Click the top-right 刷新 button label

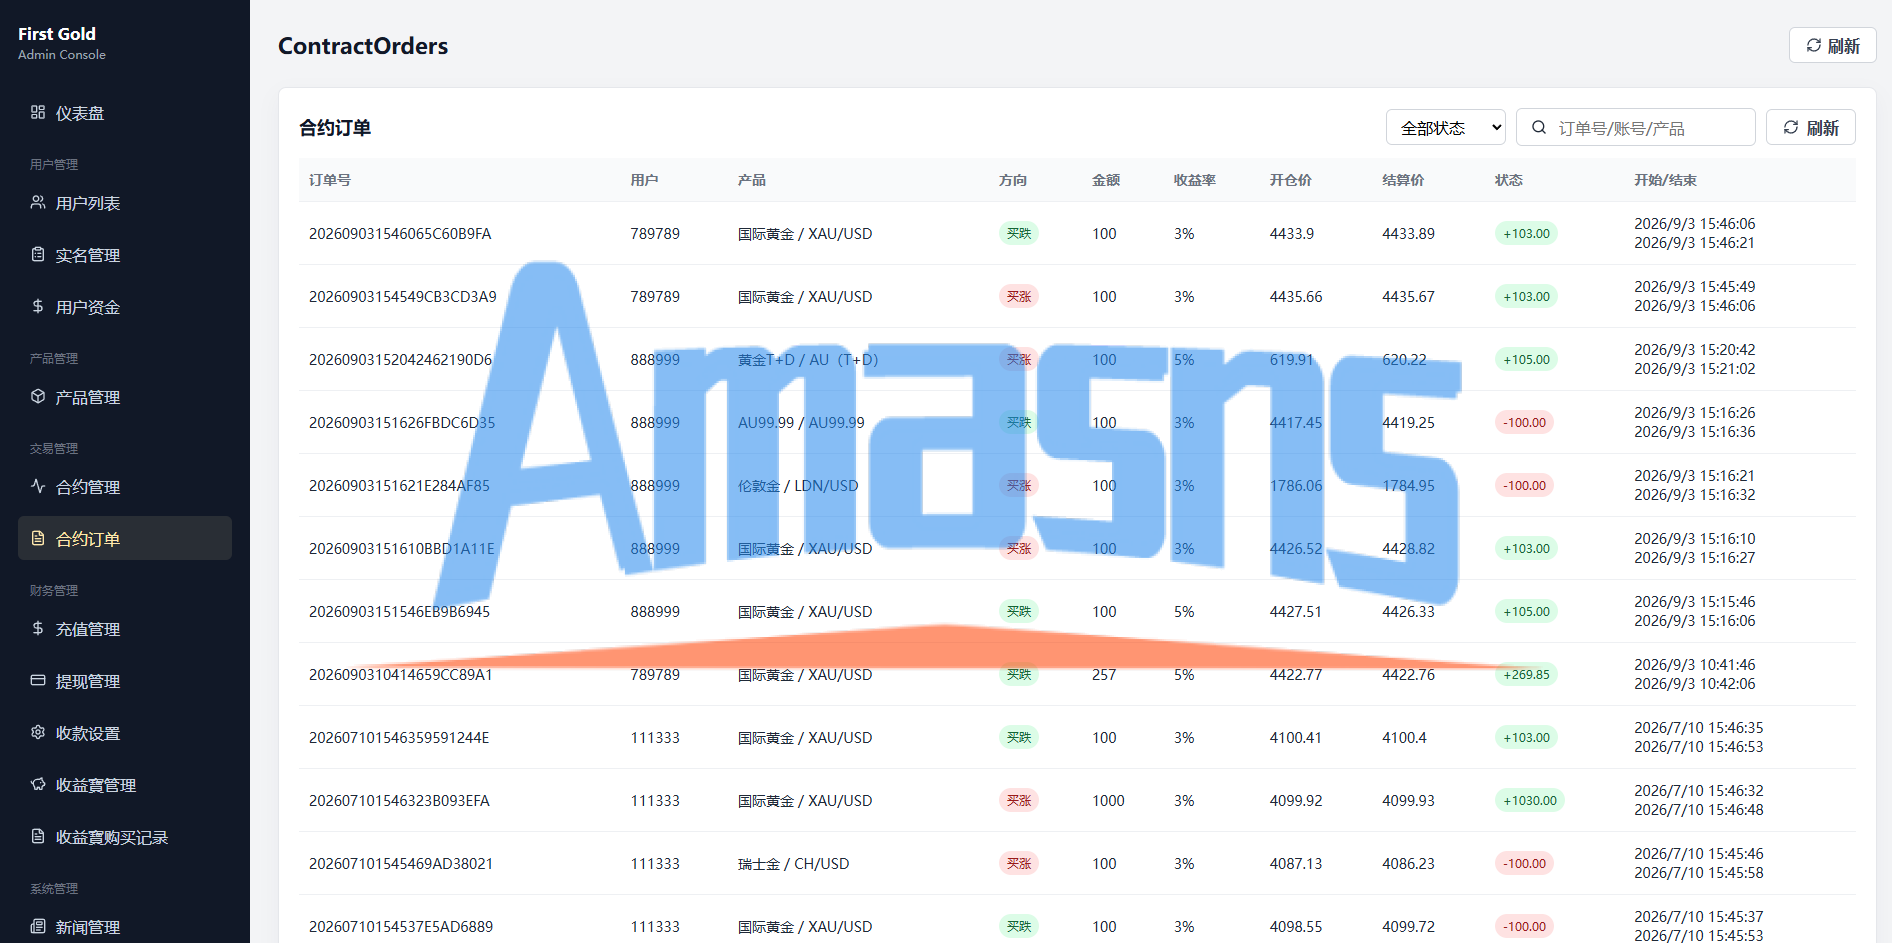[1843, 46]
